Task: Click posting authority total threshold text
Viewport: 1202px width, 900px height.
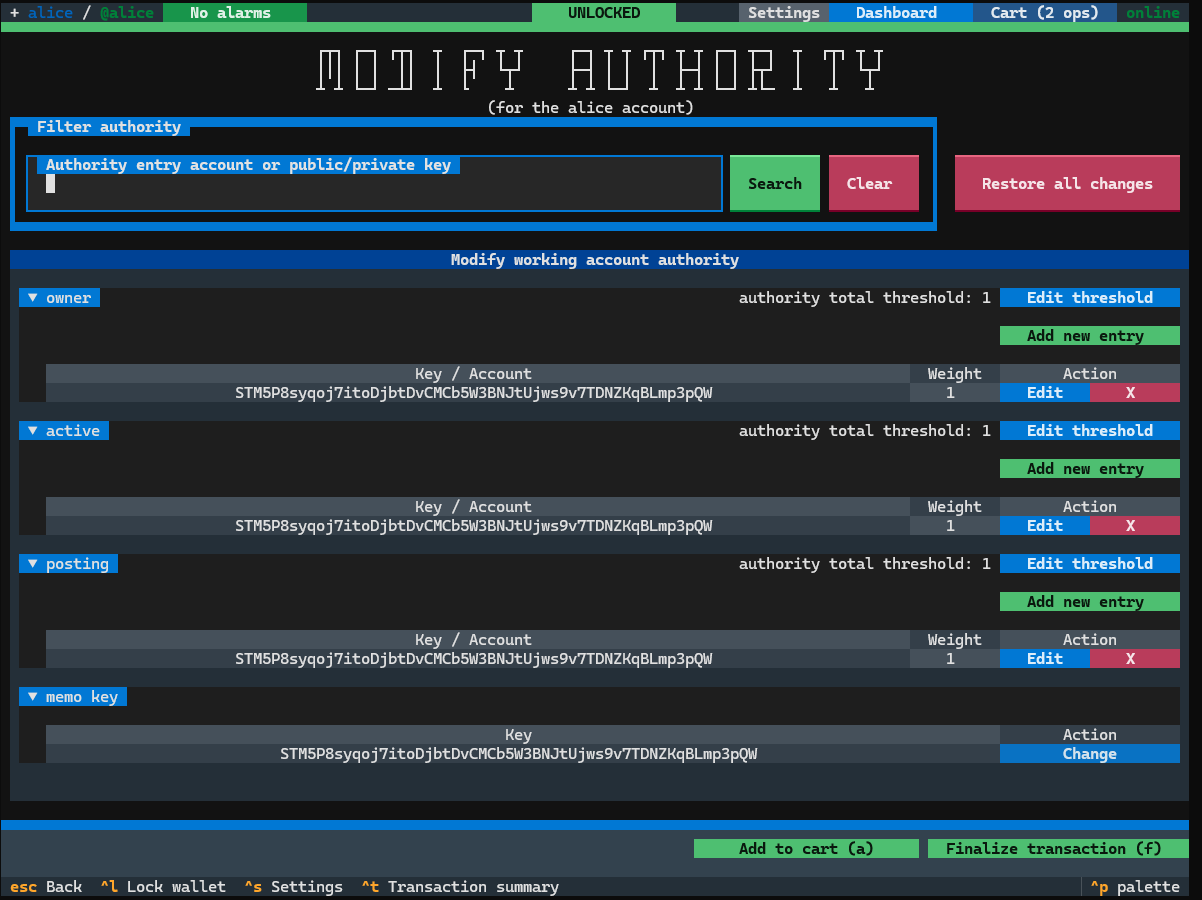Action: point(865,564)
